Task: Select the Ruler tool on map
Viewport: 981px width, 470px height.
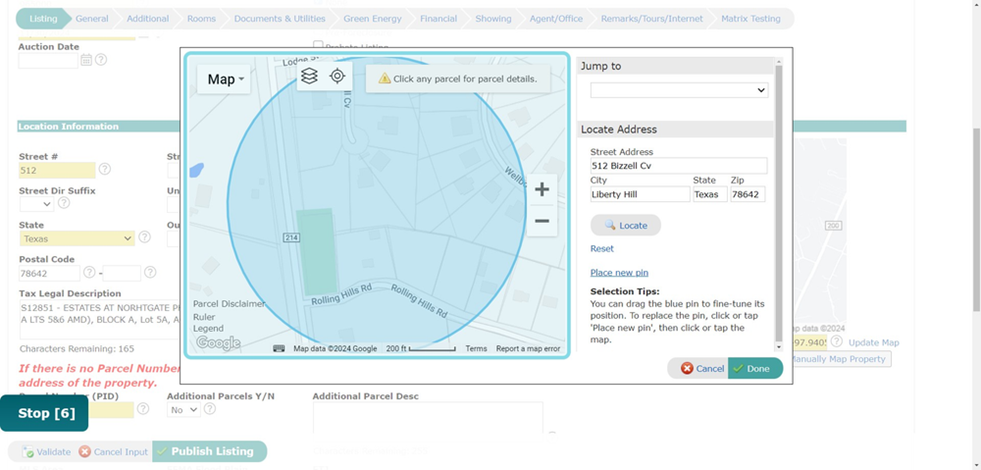Action: click(204, 316)
